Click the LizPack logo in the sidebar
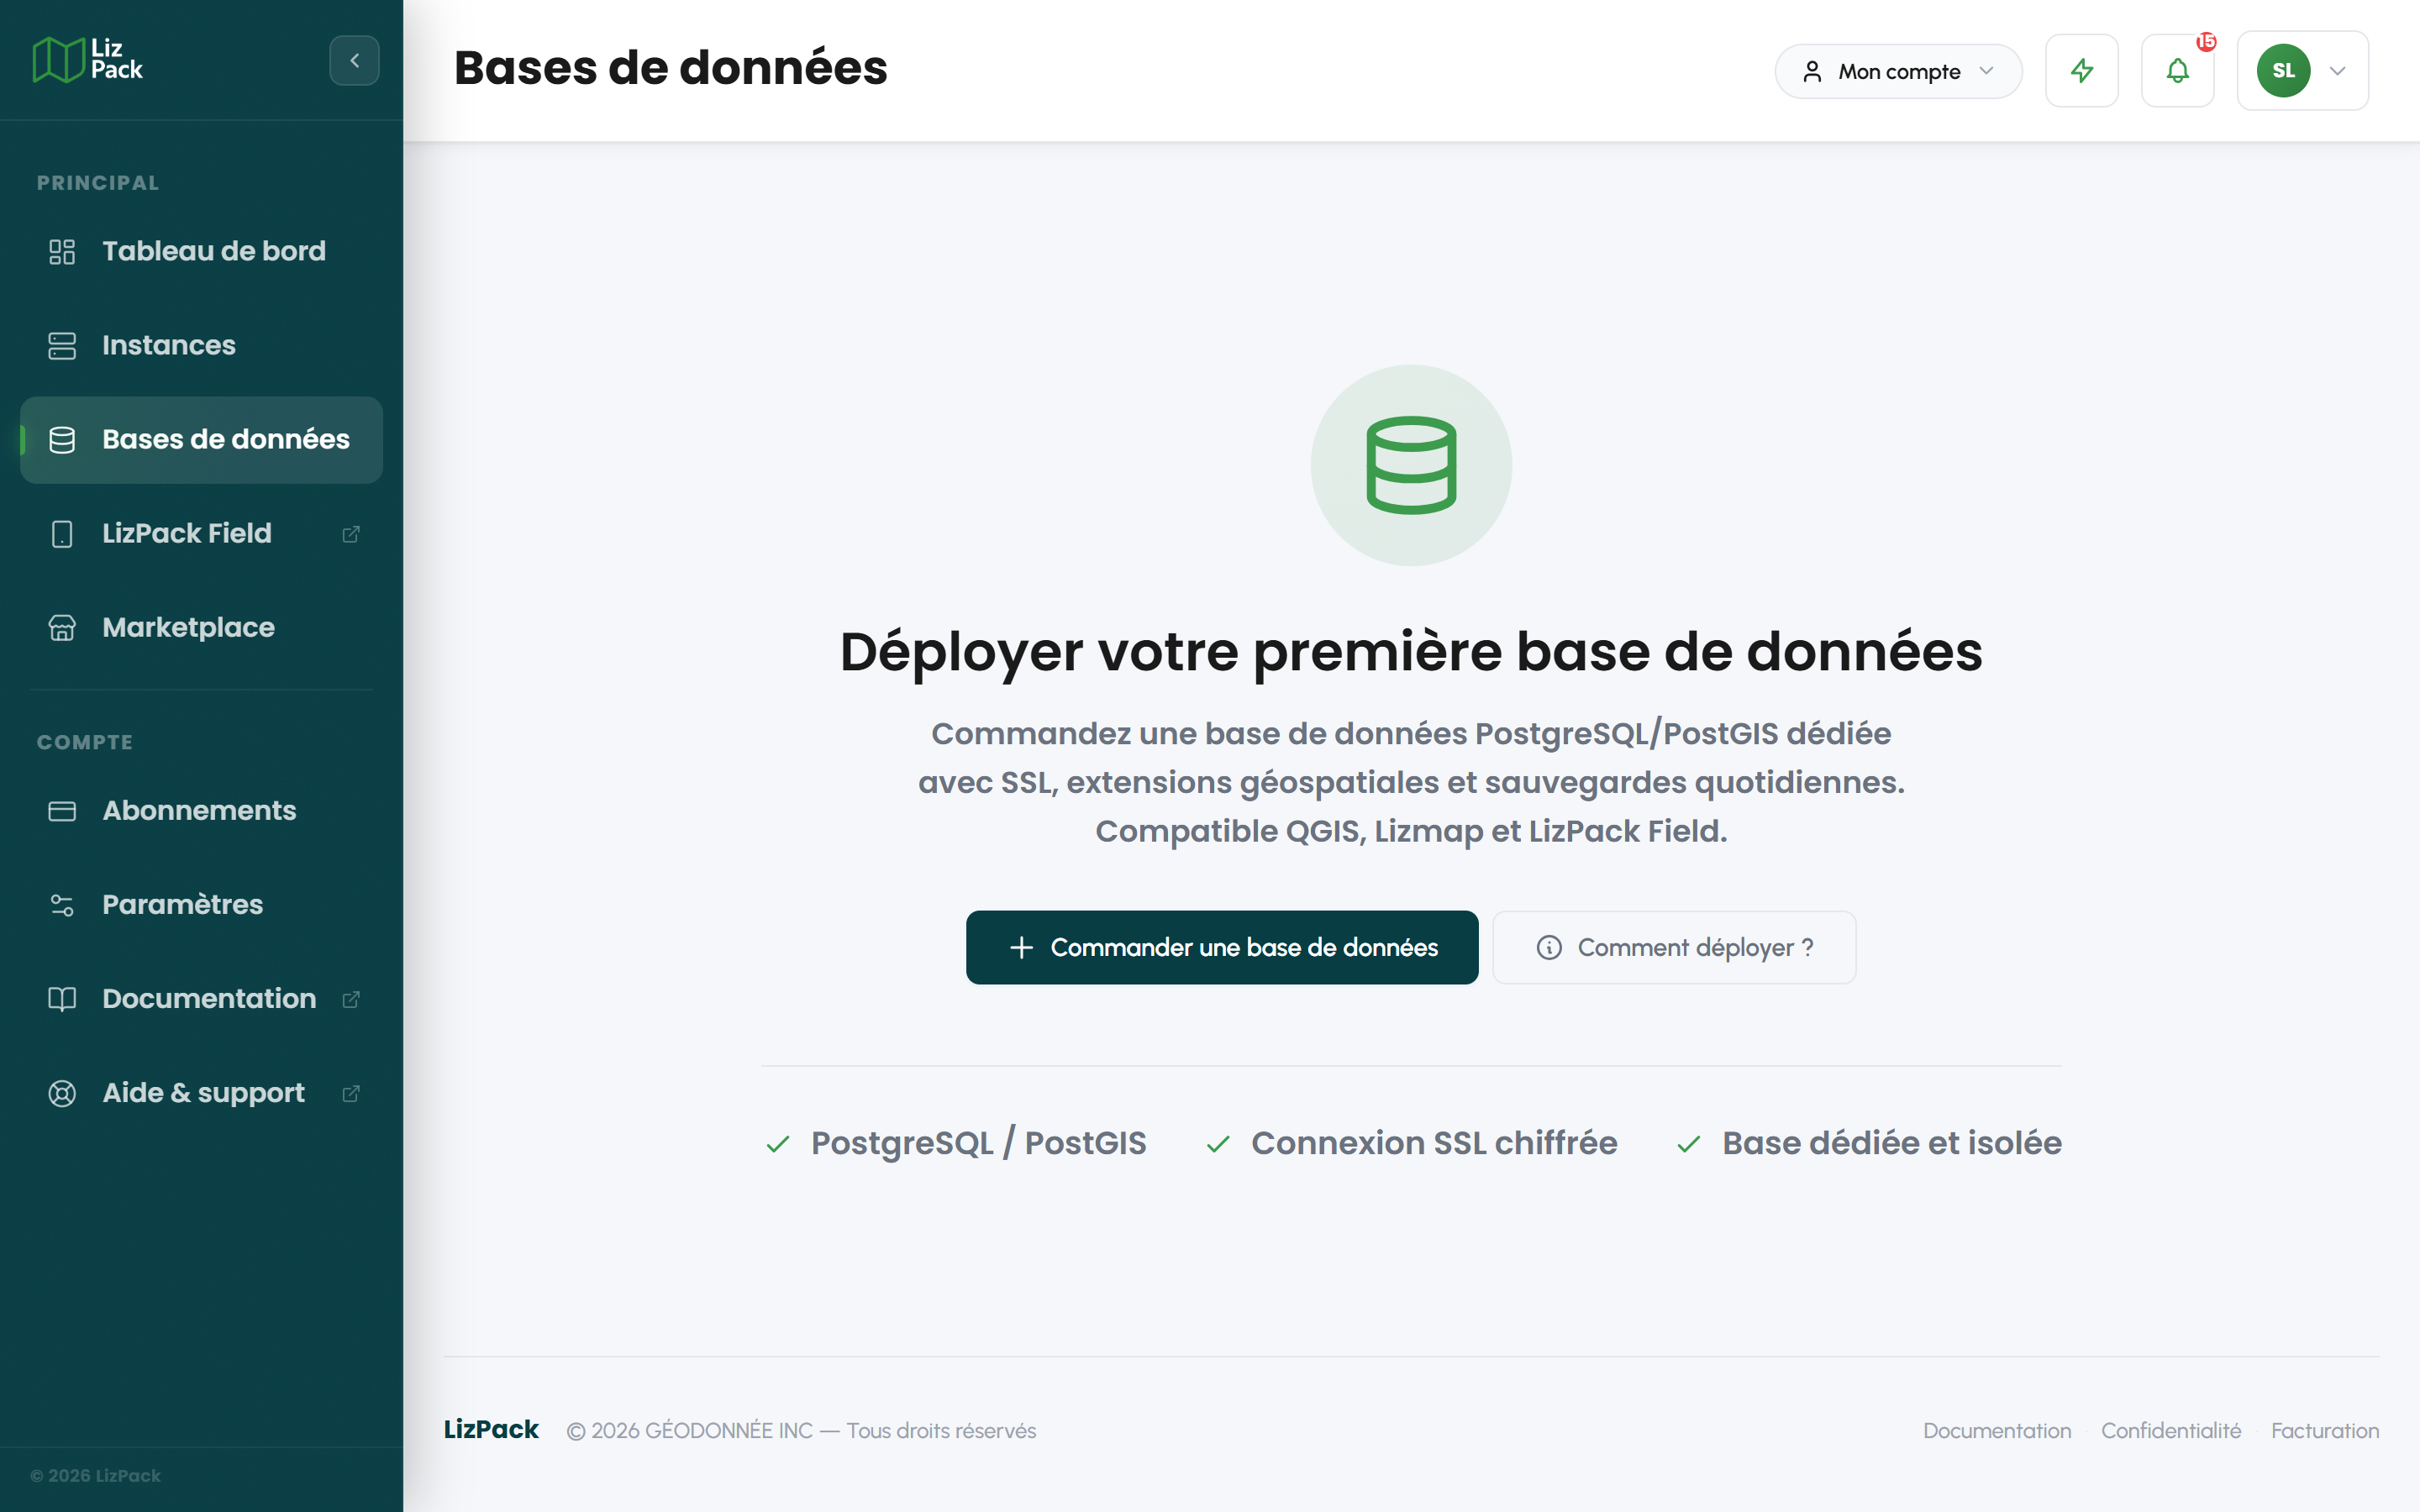 88,60
